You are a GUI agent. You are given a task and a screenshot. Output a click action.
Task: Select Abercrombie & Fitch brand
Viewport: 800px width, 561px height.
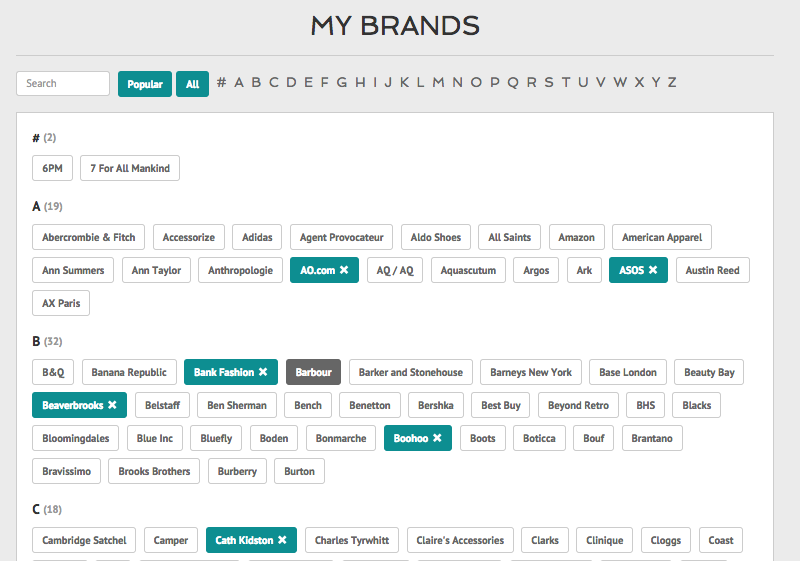tap(88, 237)
